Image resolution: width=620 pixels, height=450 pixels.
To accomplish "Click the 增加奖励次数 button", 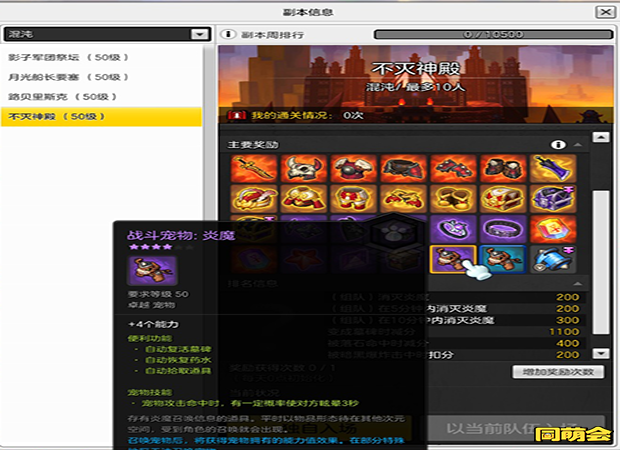I will [x=558, y=372].
